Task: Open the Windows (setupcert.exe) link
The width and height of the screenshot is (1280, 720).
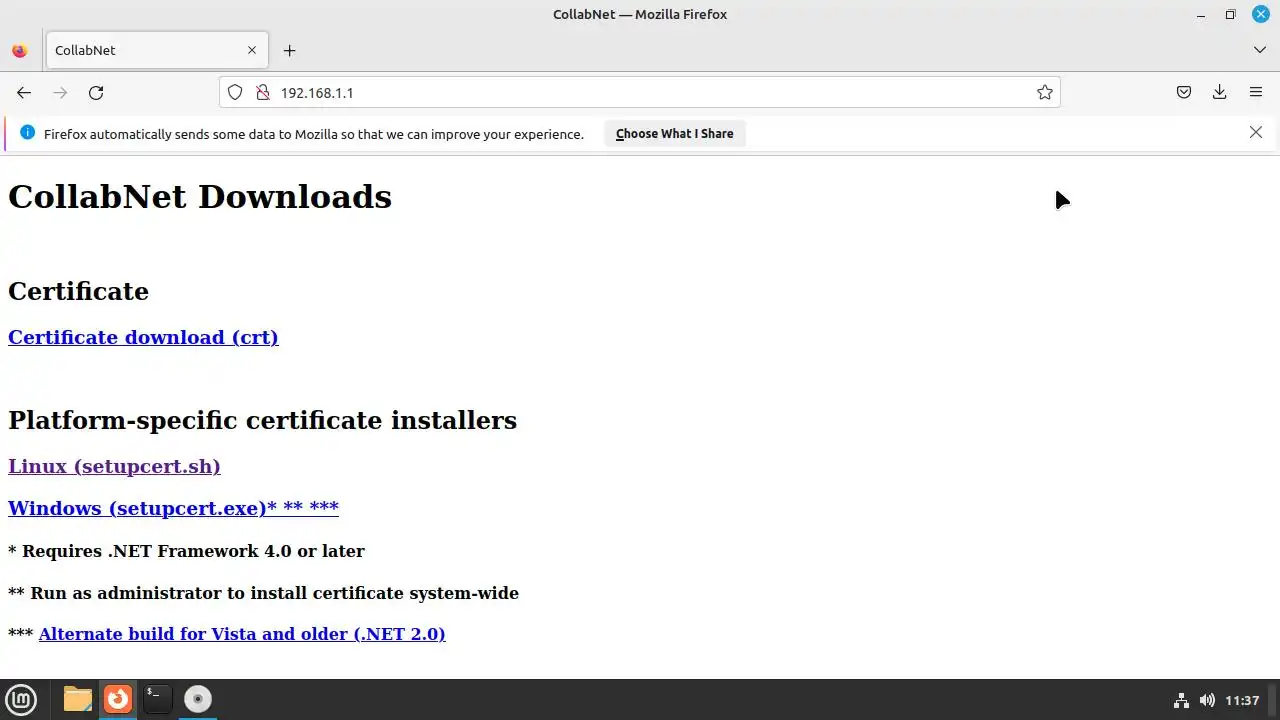Action: pos(173,509)
